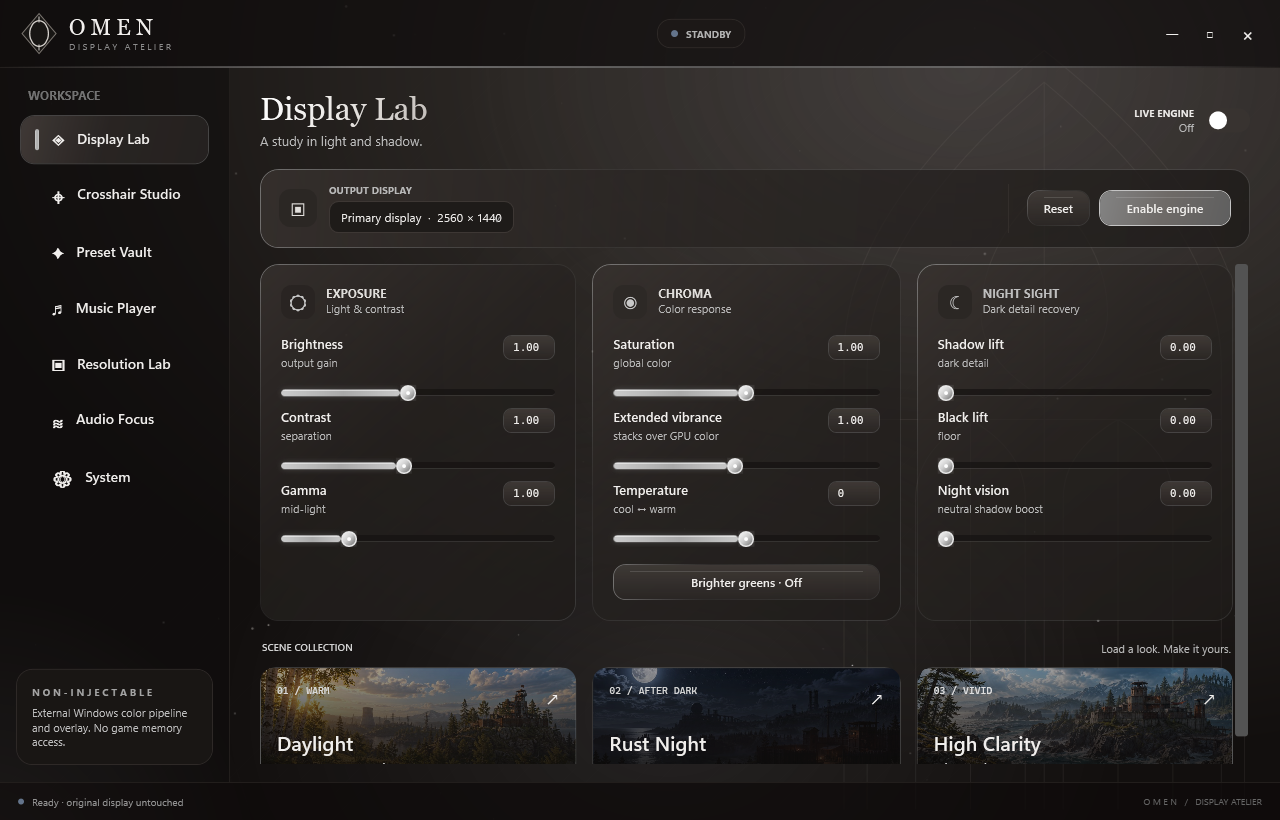Viewport: 1280px width, 820px height.
Task: Open Daylight scene via its arrow icon
Action: tap(552, 699)
